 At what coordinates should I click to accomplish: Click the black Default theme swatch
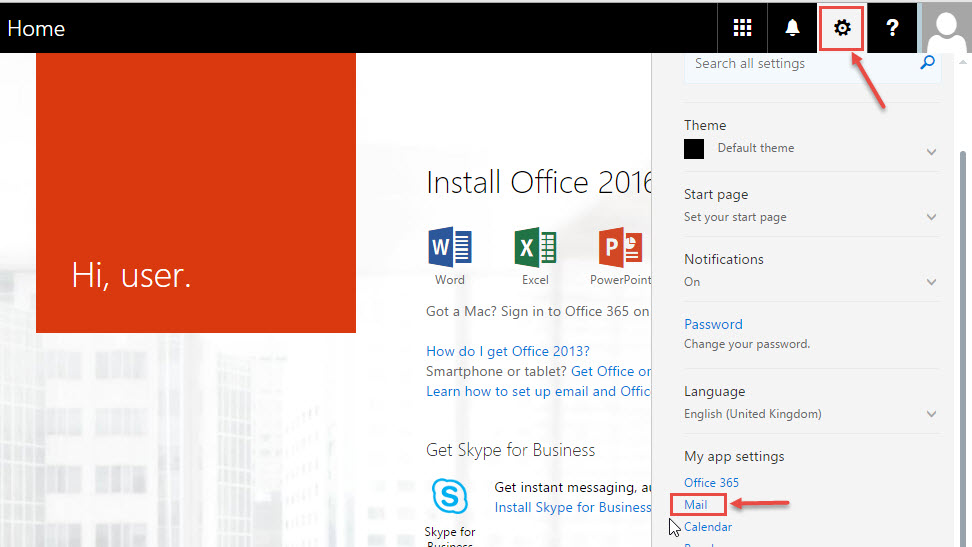tap(694, 149)
